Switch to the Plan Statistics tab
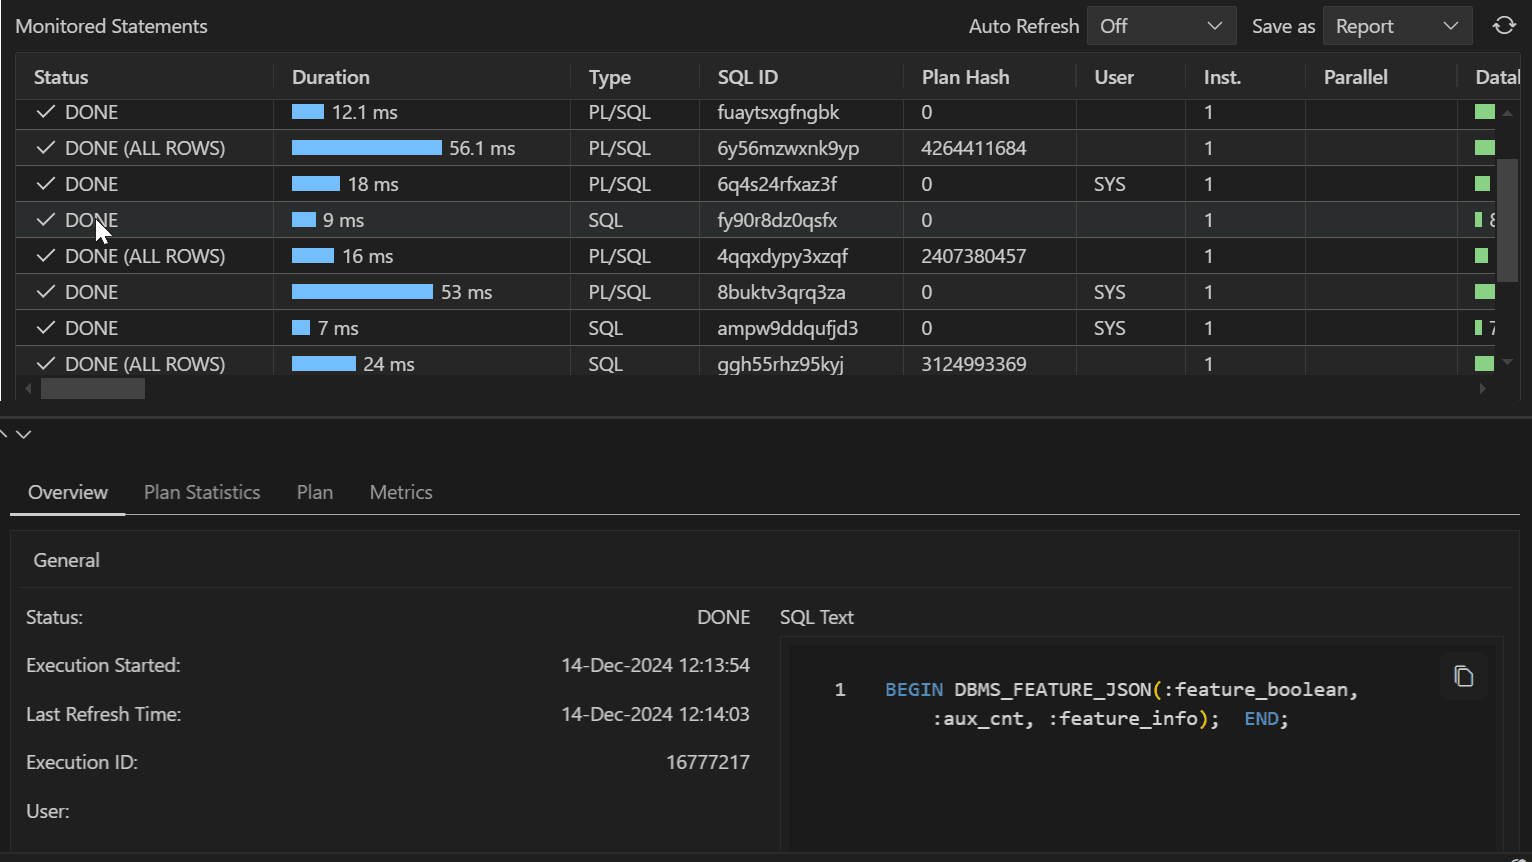Image resolution: width=1532 pixels, height=862 pixels. (x=202, y=492)
